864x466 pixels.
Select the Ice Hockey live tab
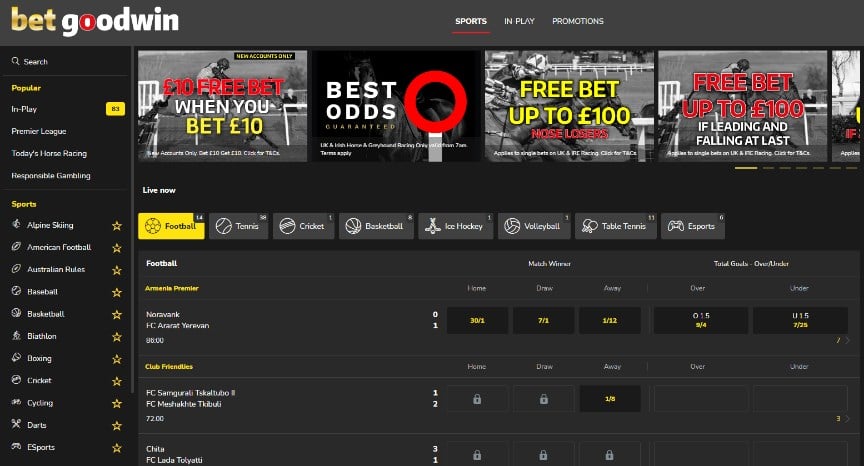coord(456,226)
